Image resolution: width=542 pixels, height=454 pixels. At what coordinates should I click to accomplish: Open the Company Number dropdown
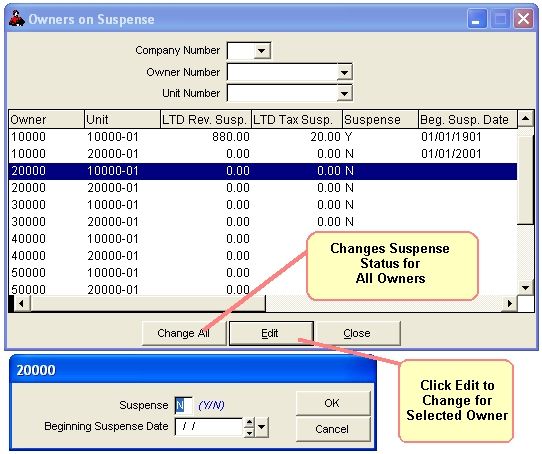point(262,51)
